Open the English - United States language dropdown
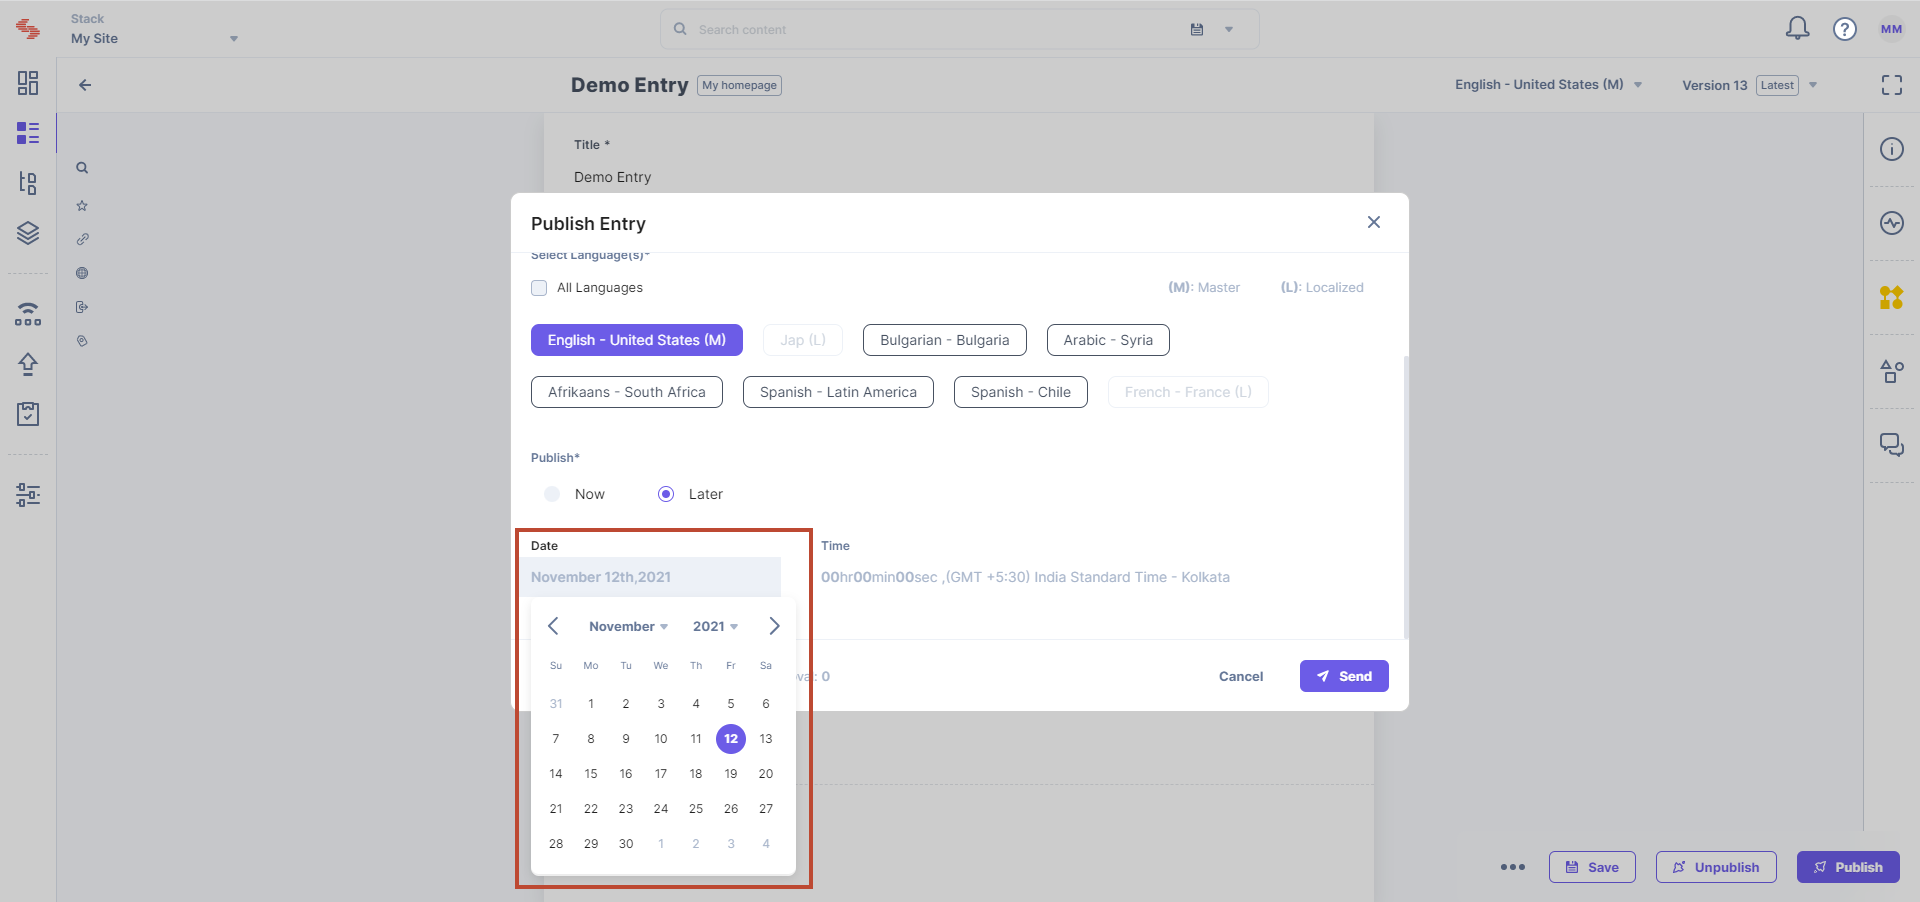 (1548, 85)
